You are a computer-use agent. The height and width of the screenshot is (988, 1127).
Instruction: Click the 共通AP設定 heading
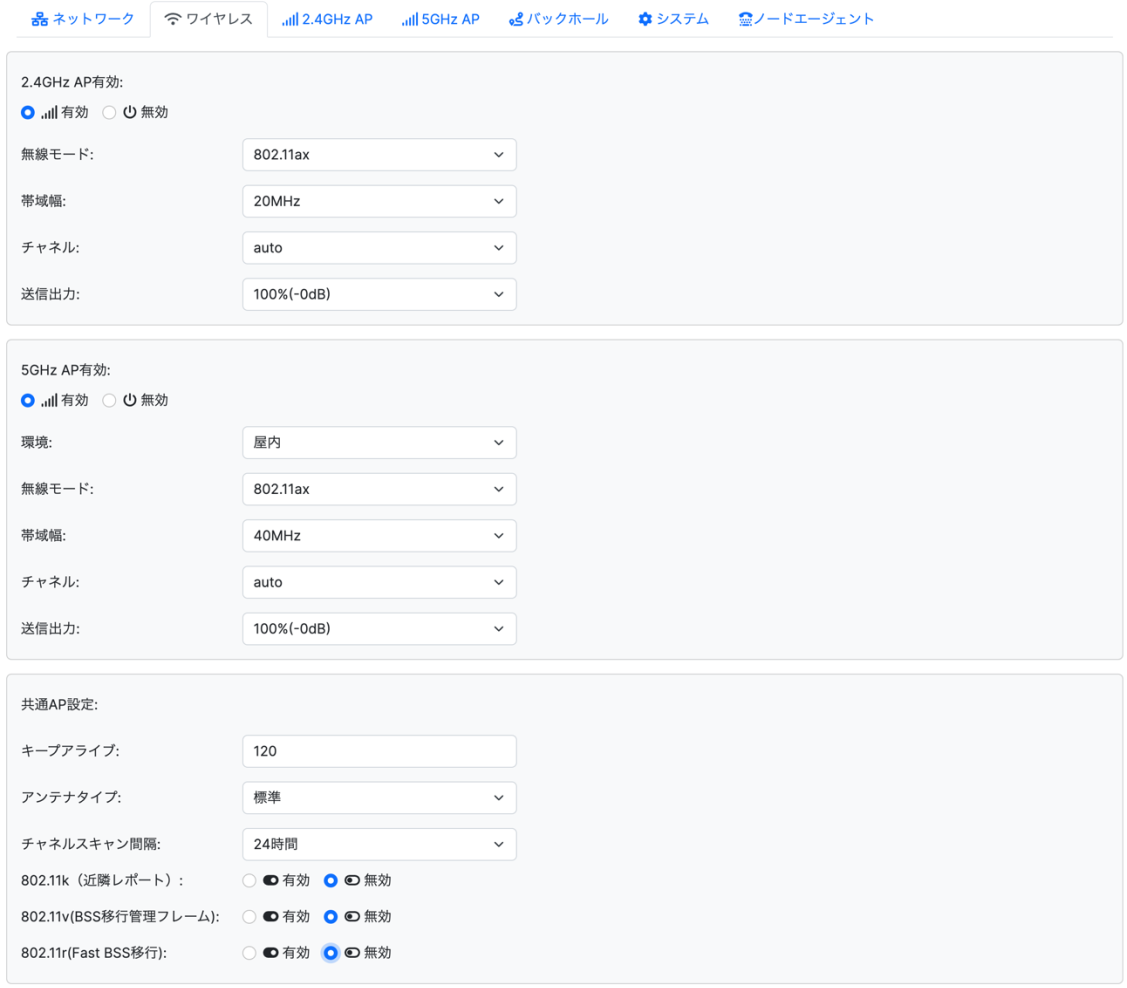pos(60,705)
